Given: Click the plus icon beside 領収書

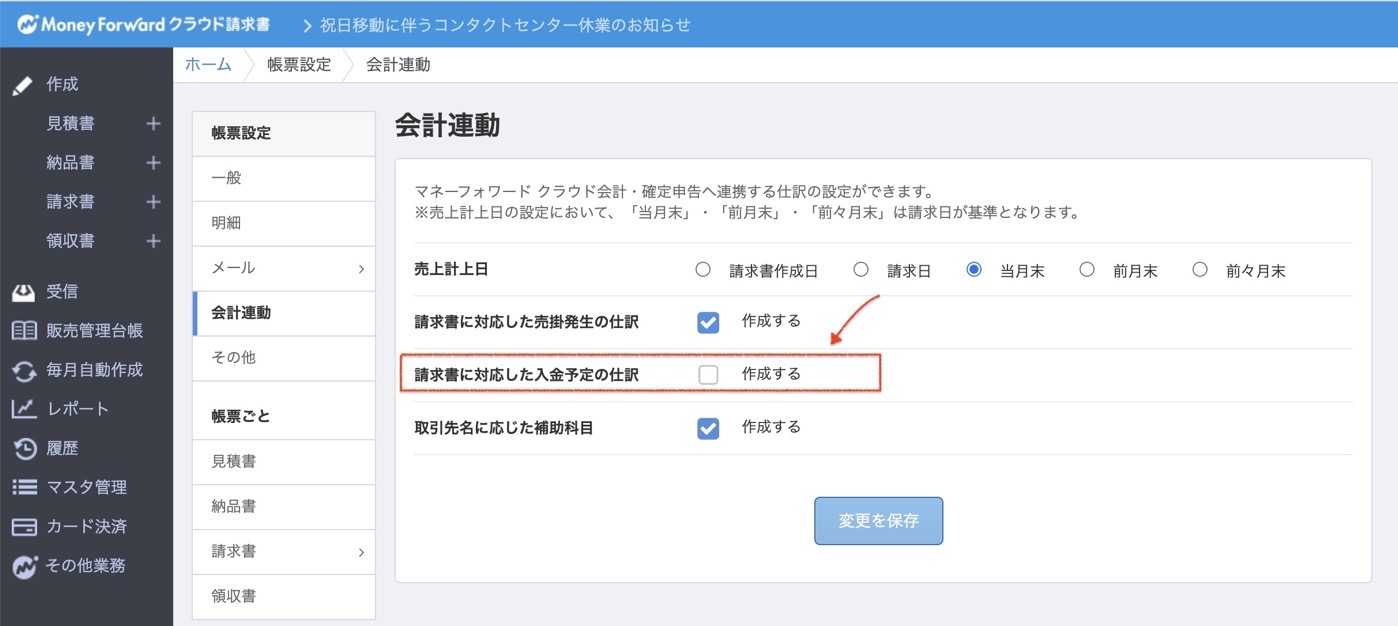Looking at the screenshot, I should coord(153,240).
